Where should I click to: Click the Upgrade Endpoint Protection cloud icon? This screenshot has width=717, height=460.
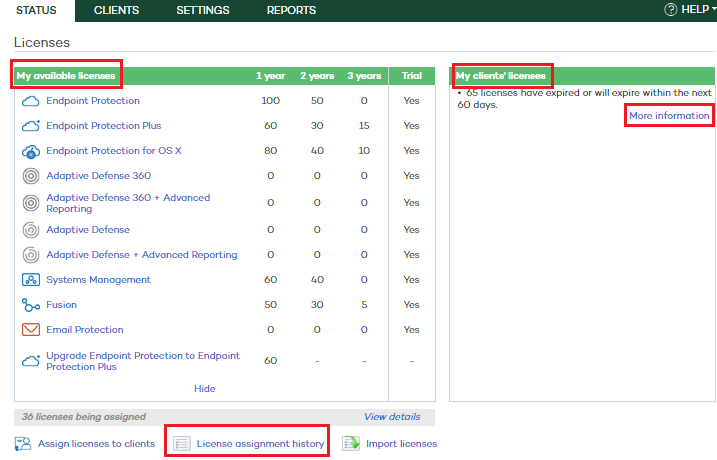pos(31,360)
